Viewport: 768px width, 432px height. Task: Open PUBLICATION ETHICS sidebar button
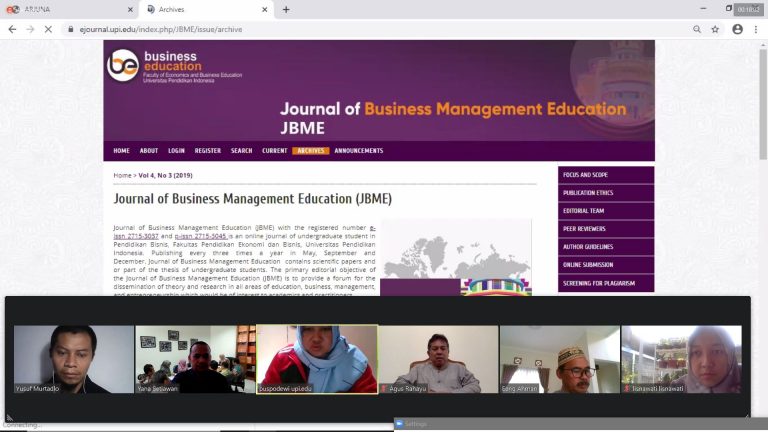pos(606,193)
